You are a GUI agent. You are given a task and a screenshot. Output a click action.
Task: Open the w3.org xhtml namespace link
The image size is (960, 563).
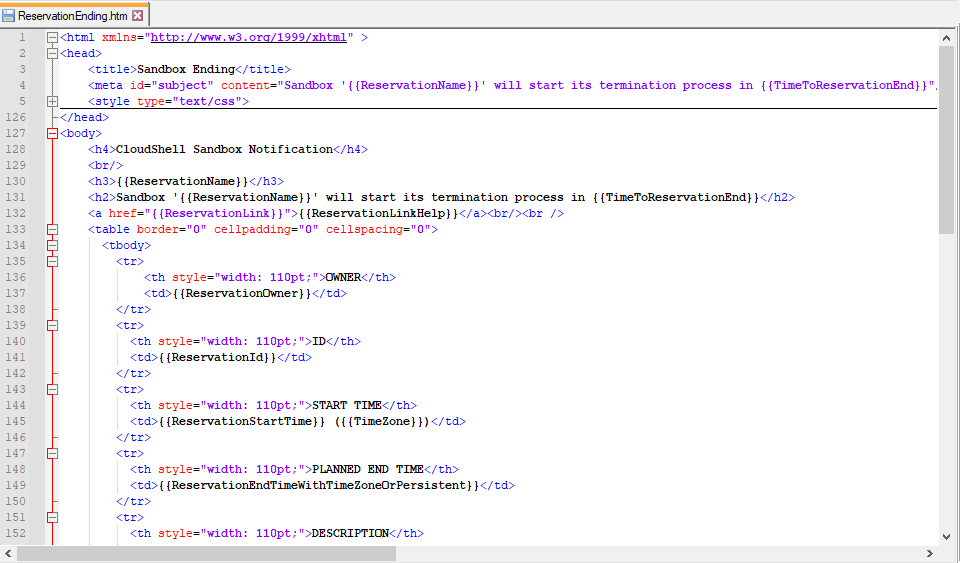[x=249, y=37]
